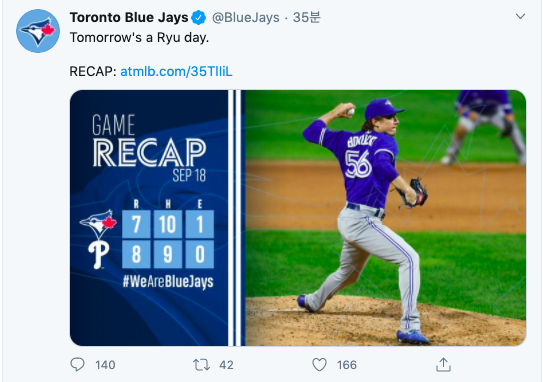Retweet using the retweet arrows icon
The height and width of the screenshot is (382, 543).
coord(201,365)
